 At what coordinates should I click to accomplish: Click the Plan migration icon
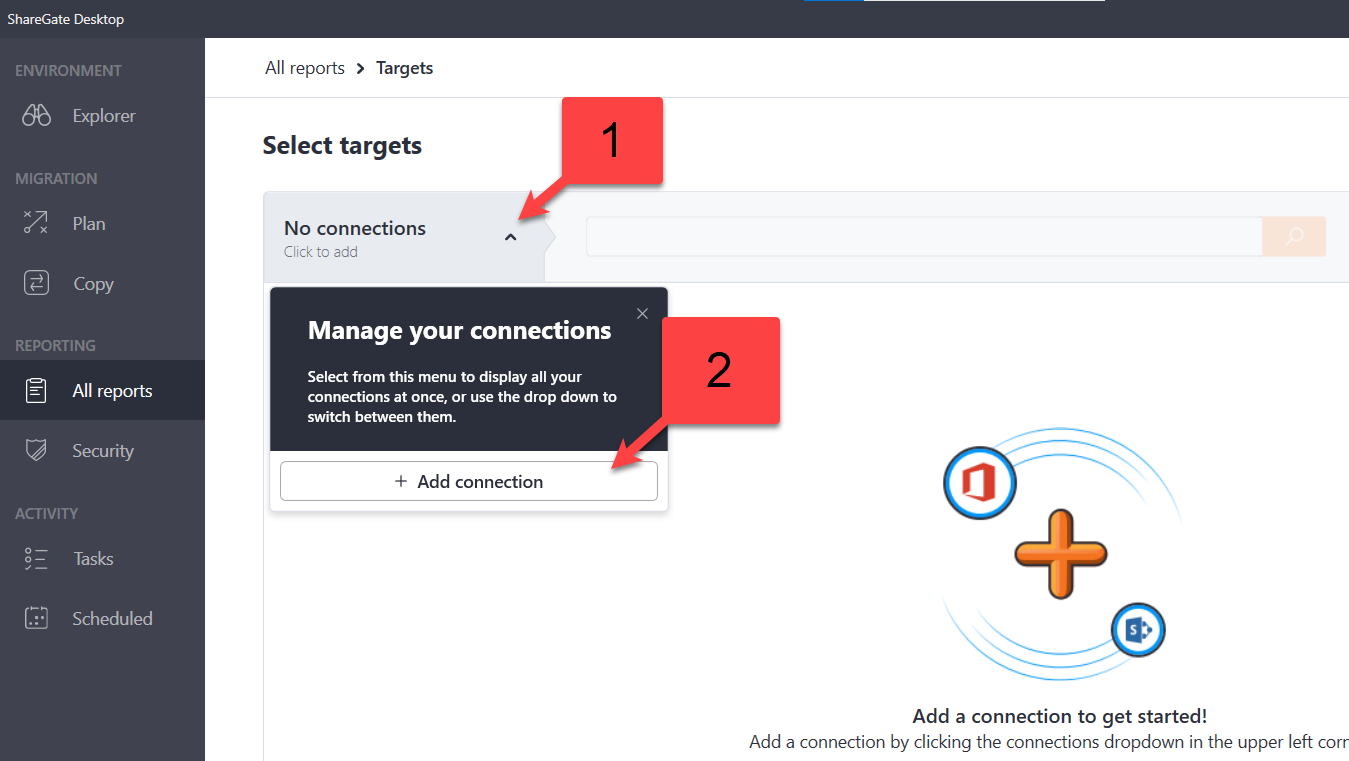(x=36, y=223)
